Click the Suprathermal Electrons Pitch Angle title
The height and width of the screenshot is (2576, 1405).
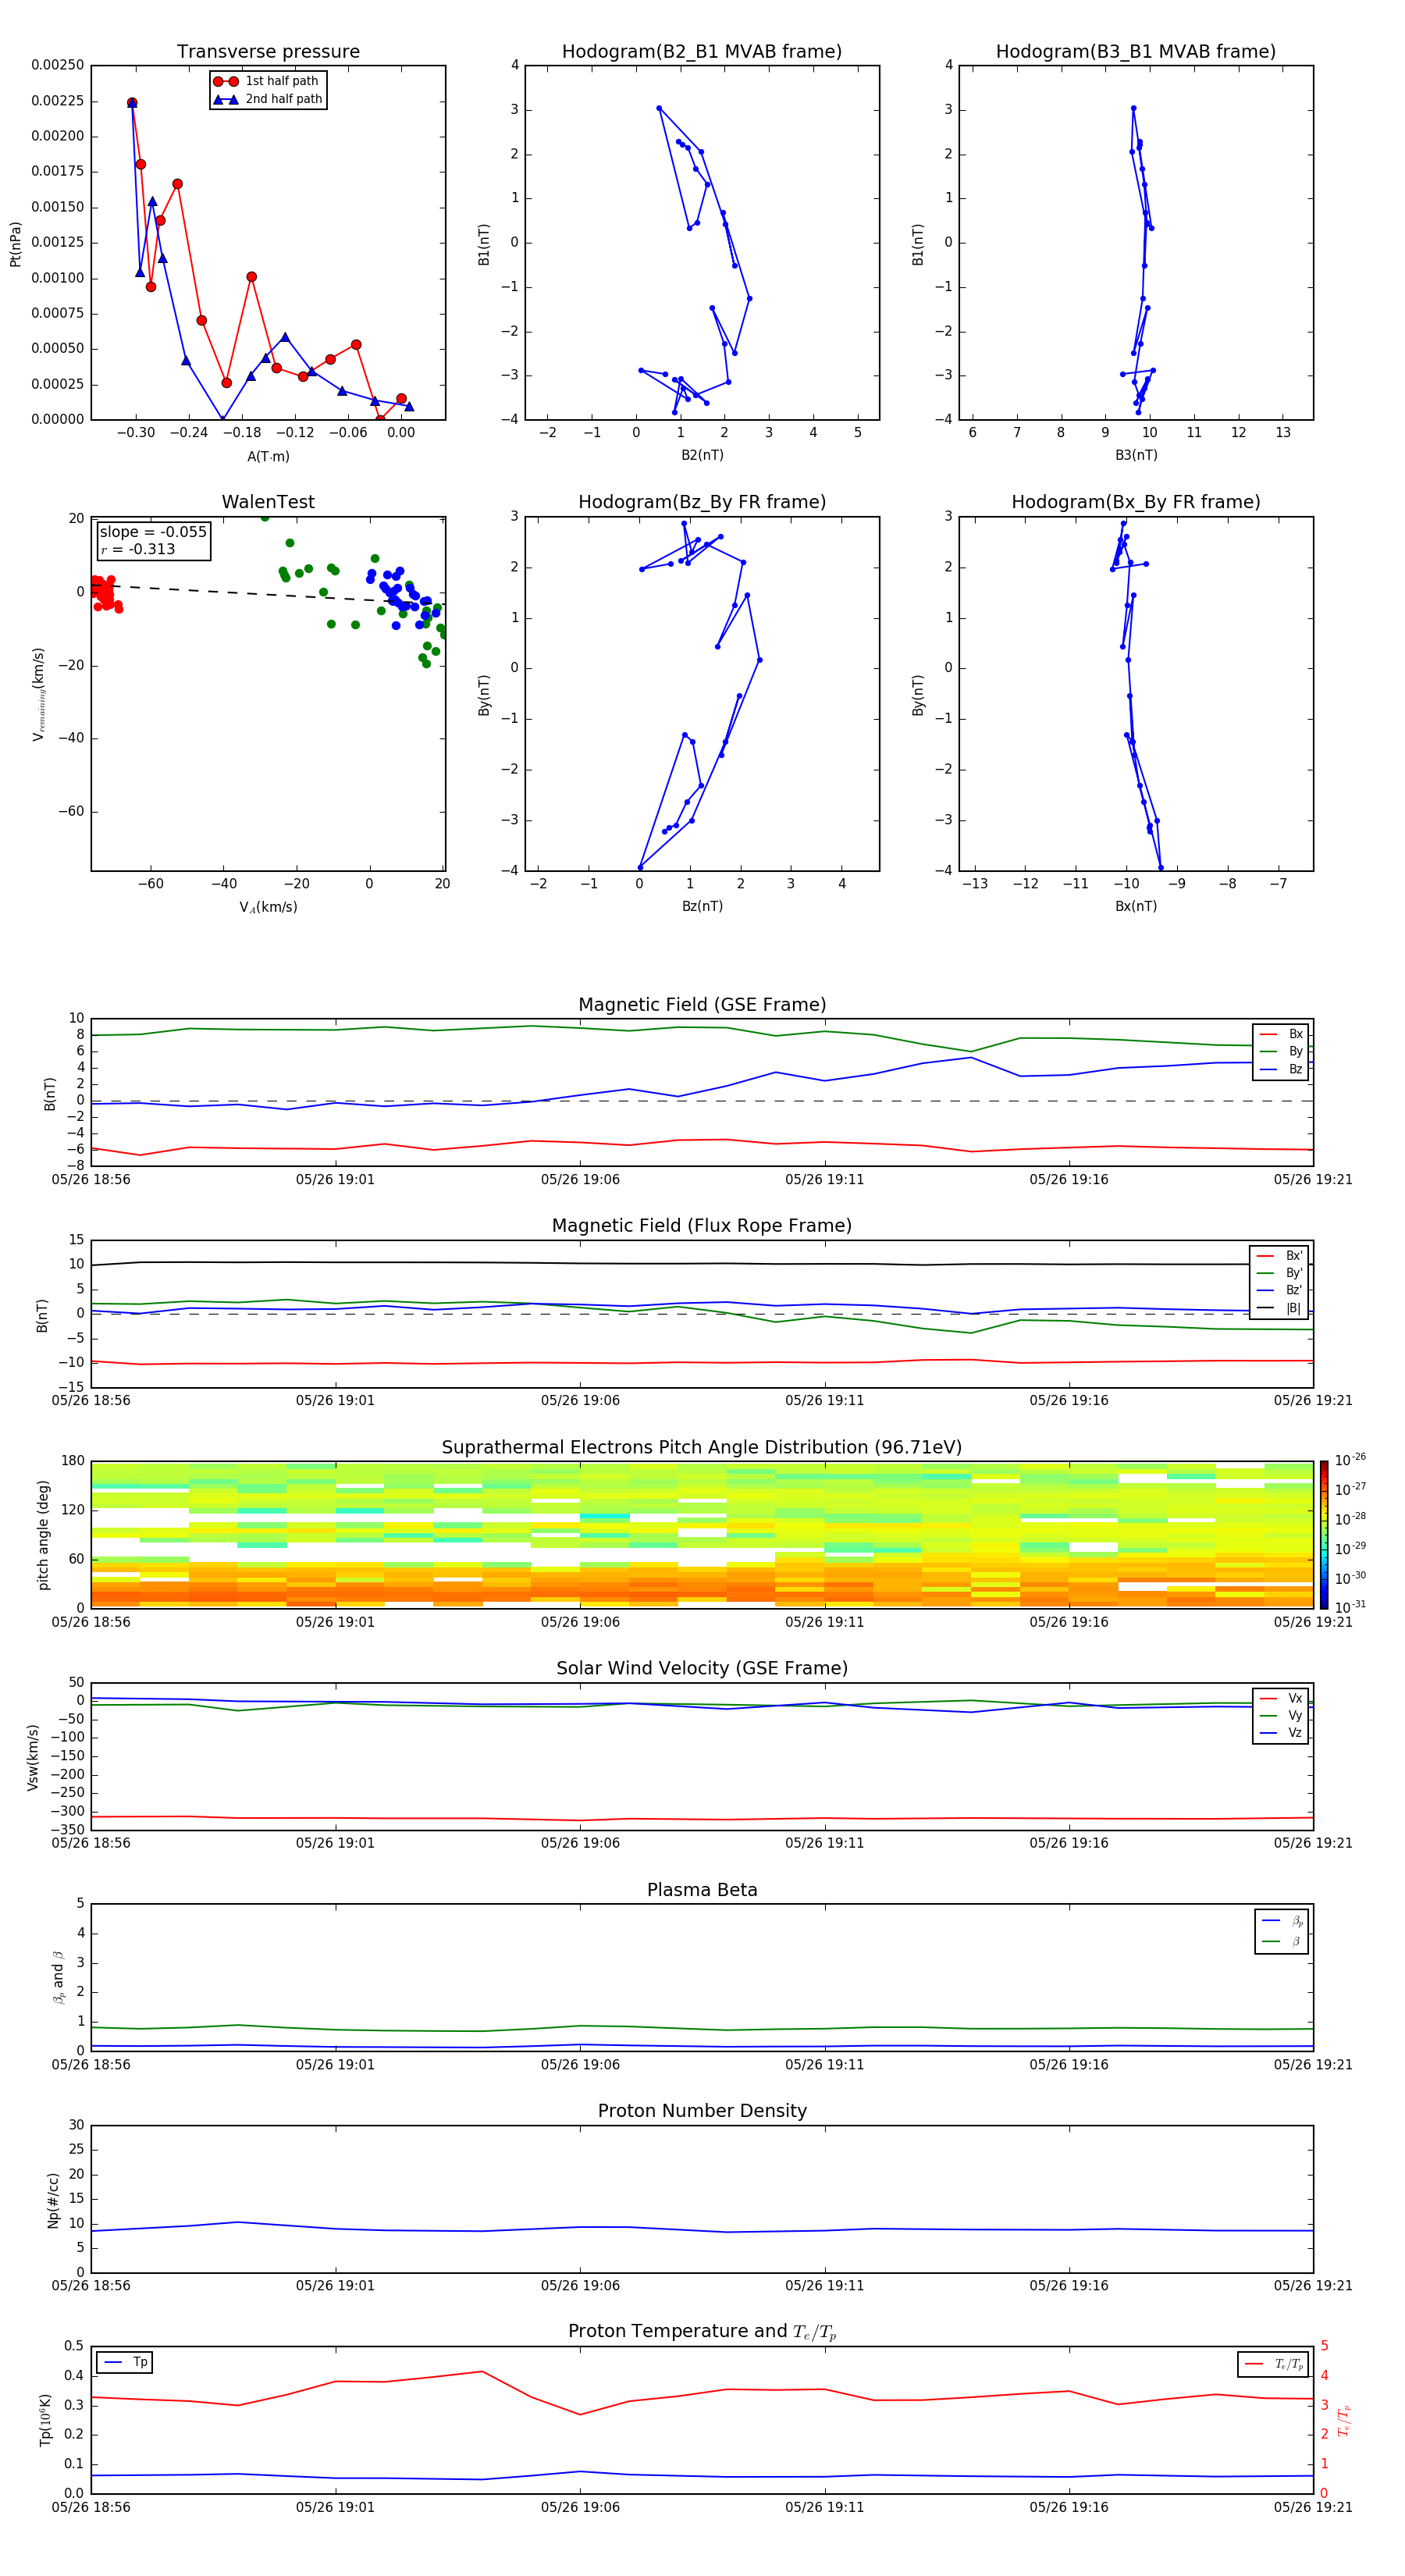tap(702, 1447)
